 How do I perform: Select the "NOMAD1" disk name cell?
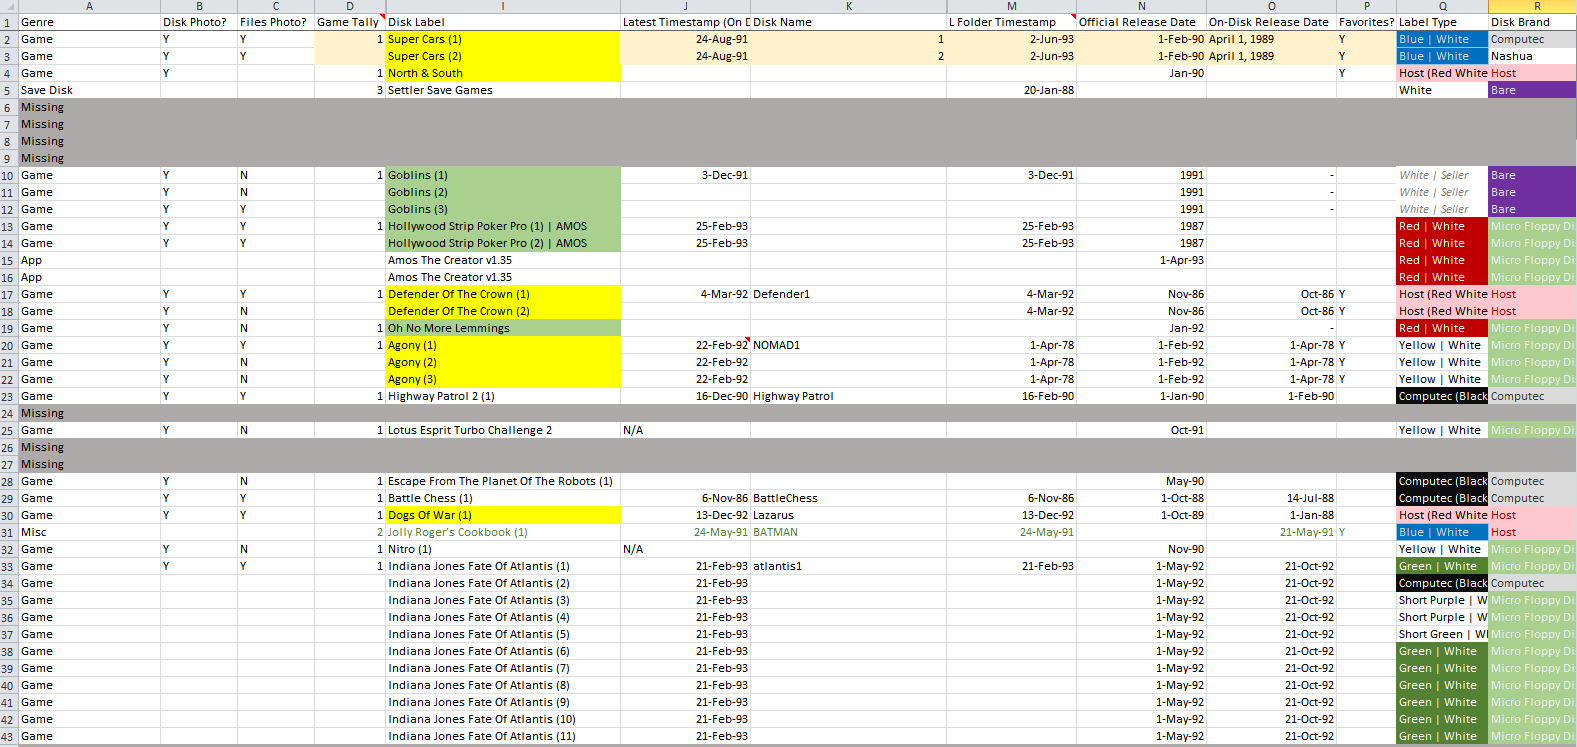tap(847, 345)
